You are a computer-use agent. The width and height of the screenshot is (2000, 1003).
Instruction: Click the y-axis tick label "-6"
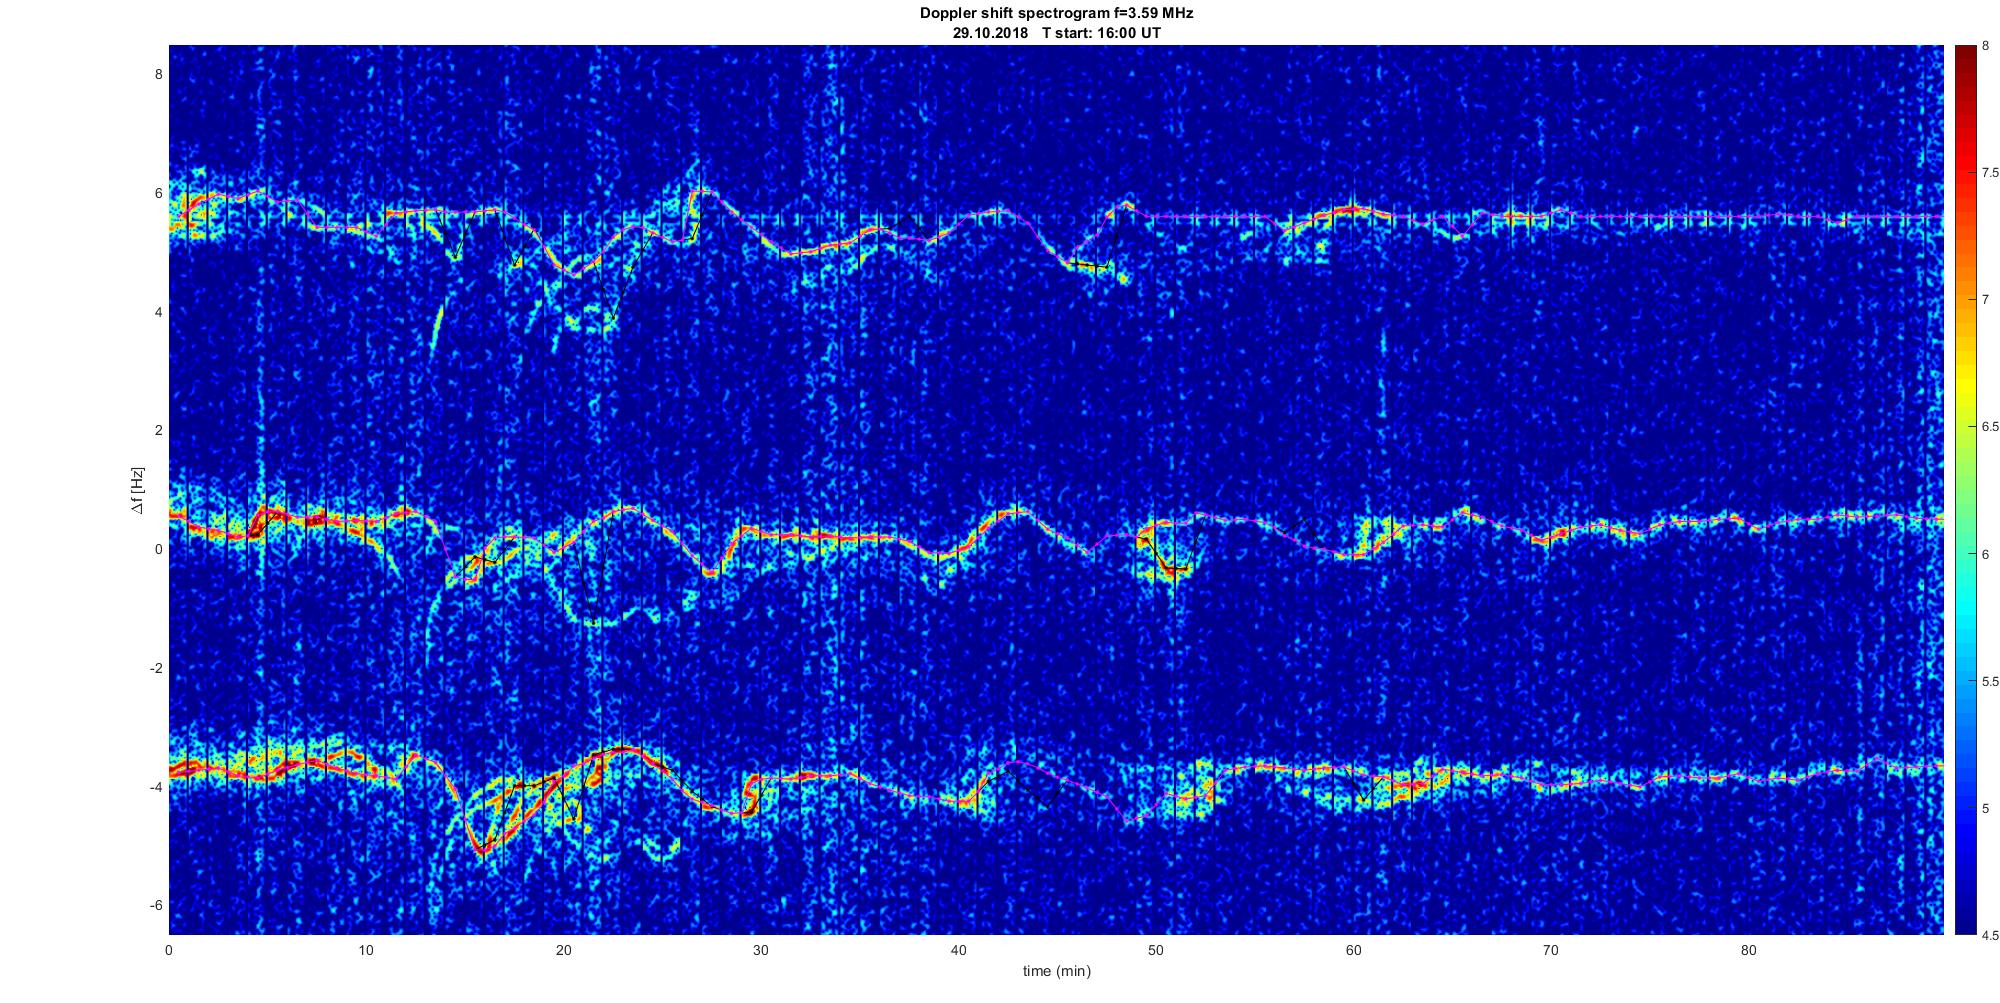pos(156,905)
